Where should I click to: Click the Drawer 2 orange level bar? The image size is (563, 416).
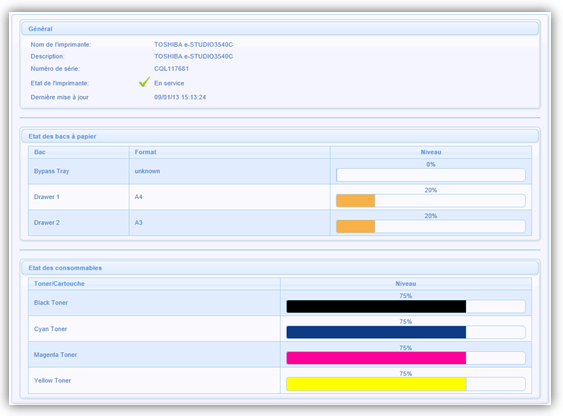(x=355, y=226)
